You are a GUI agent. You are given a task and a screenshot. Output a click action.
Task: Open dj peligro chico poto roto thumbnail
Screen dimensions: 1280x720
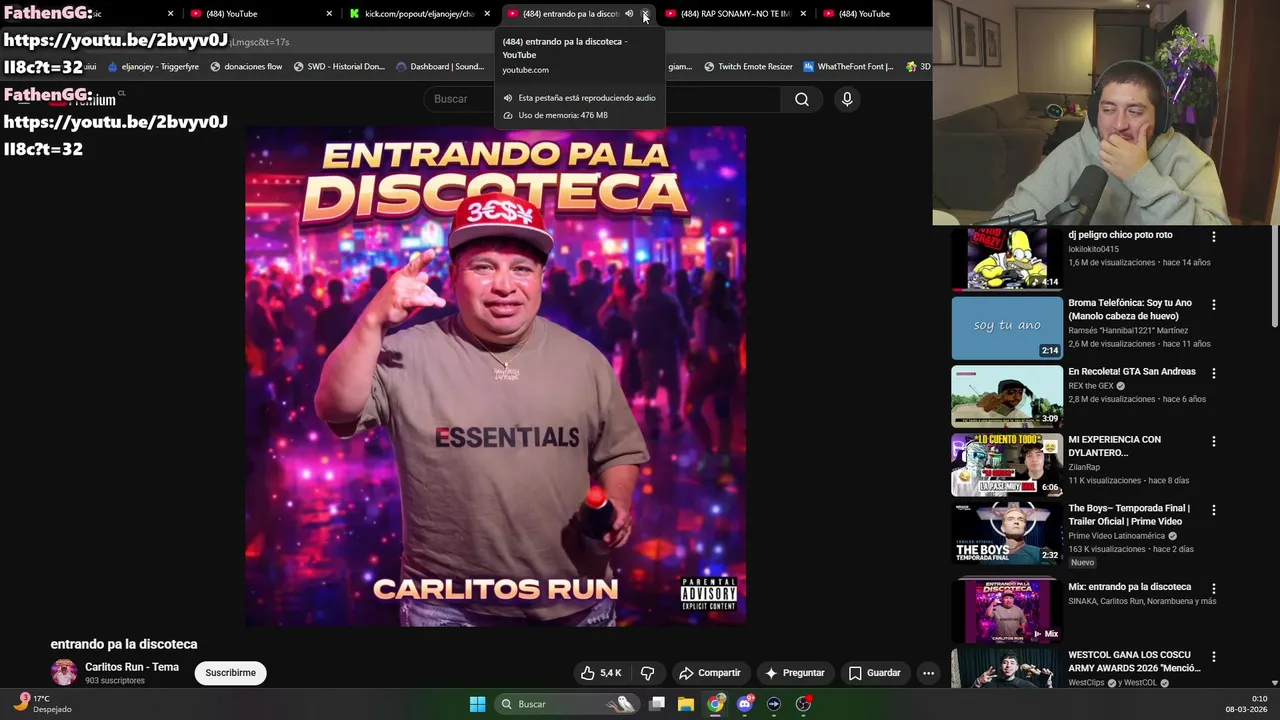click(1007, 259)
